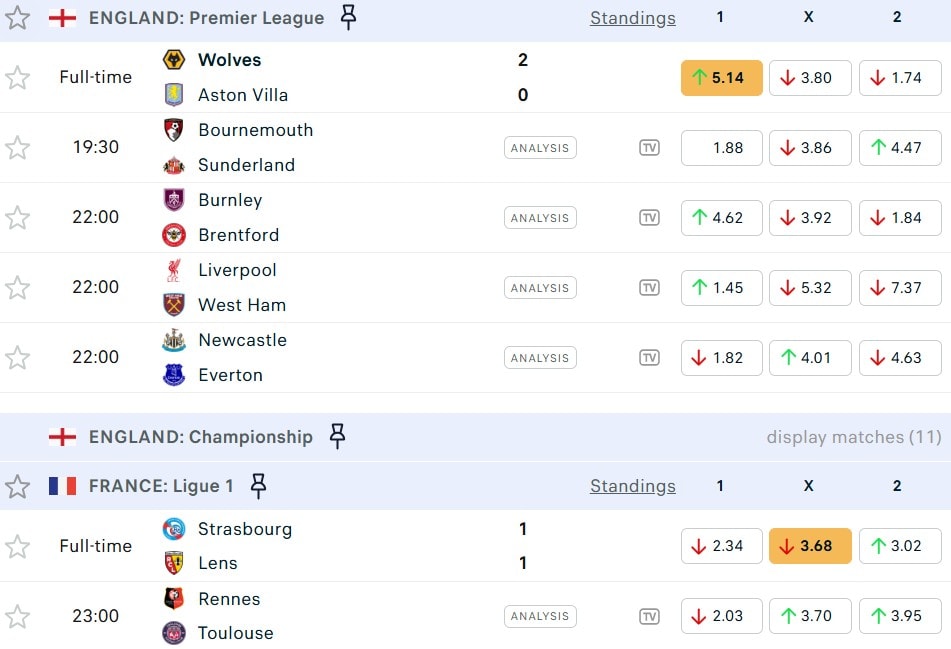The image size is (951, 649).
Task: Open Analysis for Burnley vs Brentford
Action: pos(540,218)
